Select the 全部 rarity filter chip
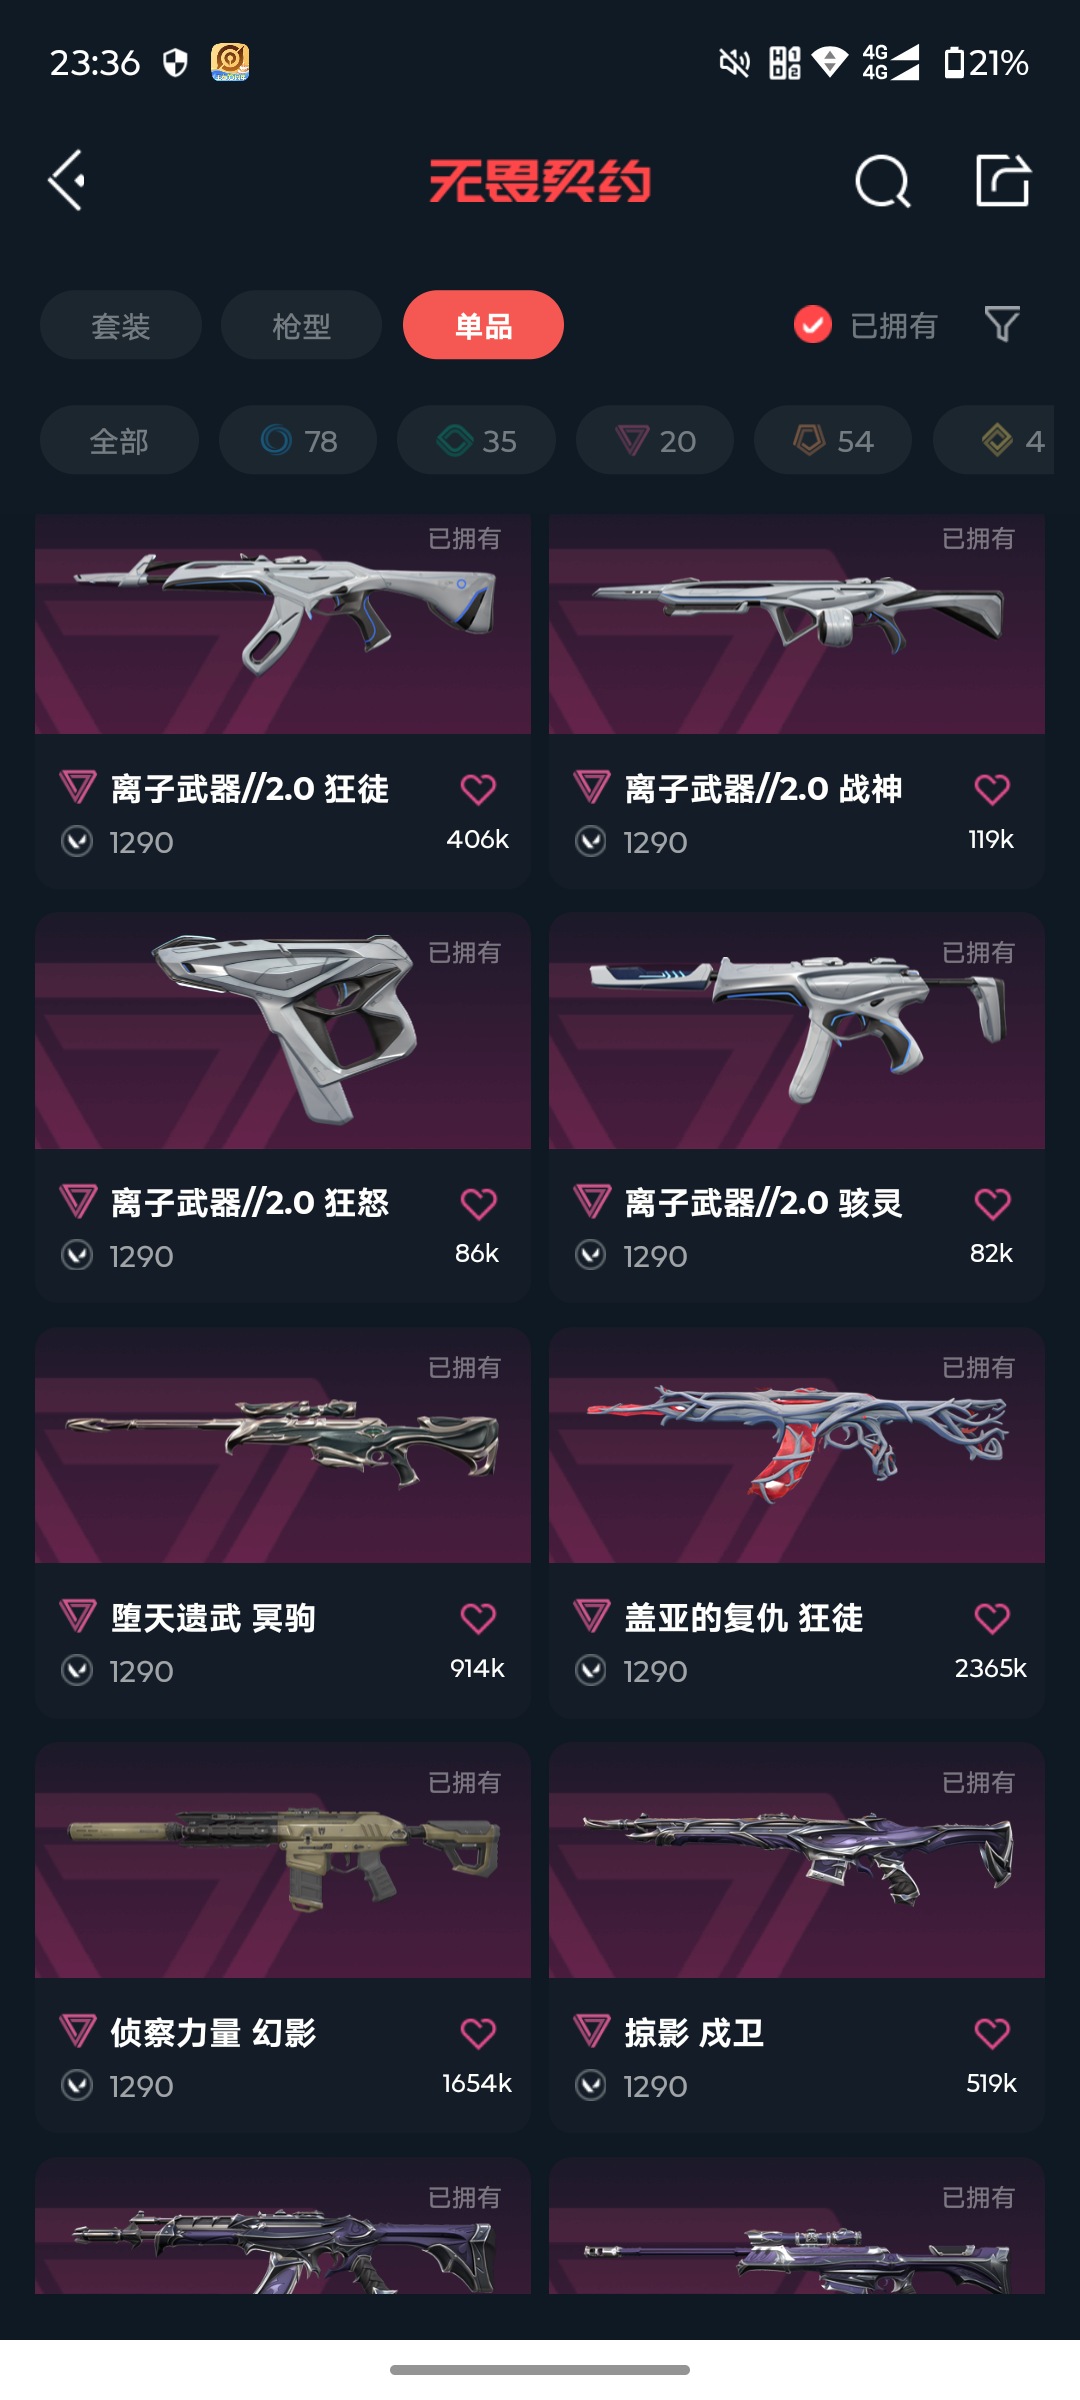The image size is (1080, 2400). [119, 440]
